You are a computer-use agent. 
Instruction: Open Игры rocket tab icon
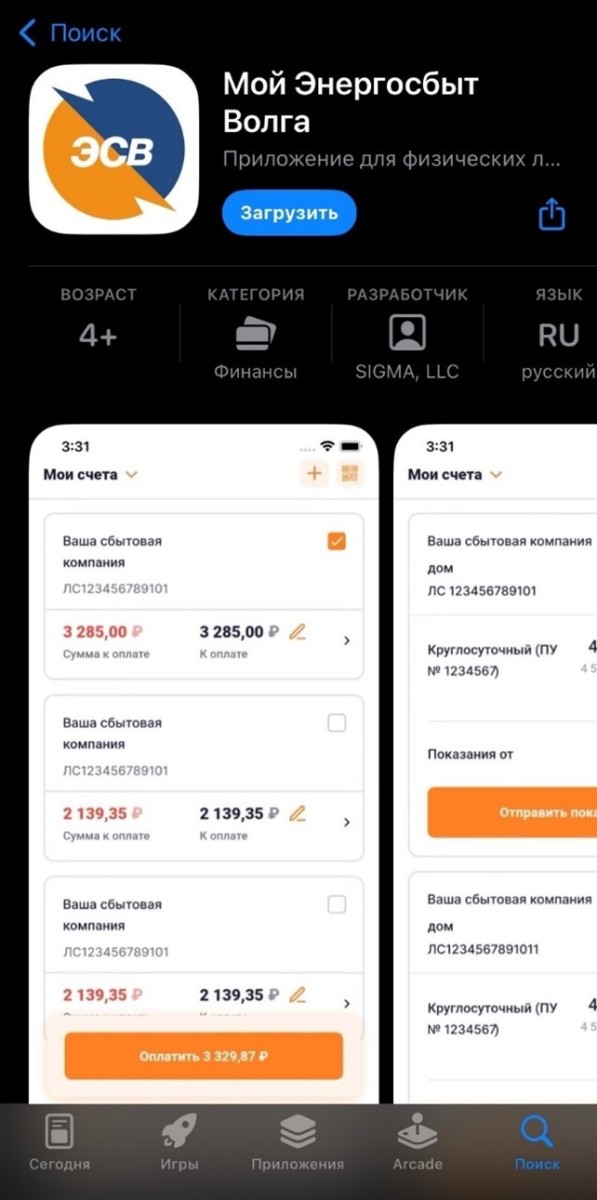point(179,1132)
